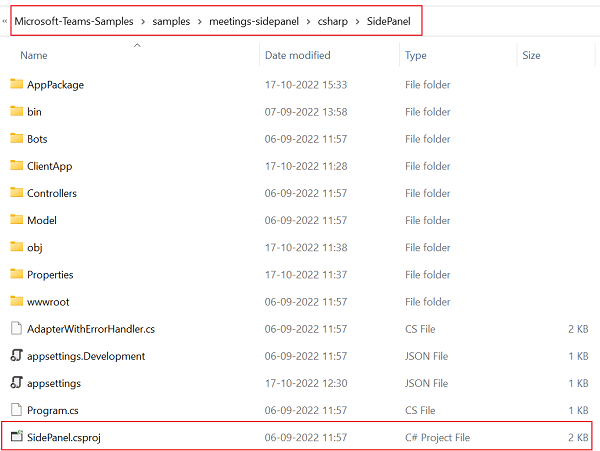Screen dimensions: 600x451
Task: Select the appsettings file name
Action: pos(54,383)
